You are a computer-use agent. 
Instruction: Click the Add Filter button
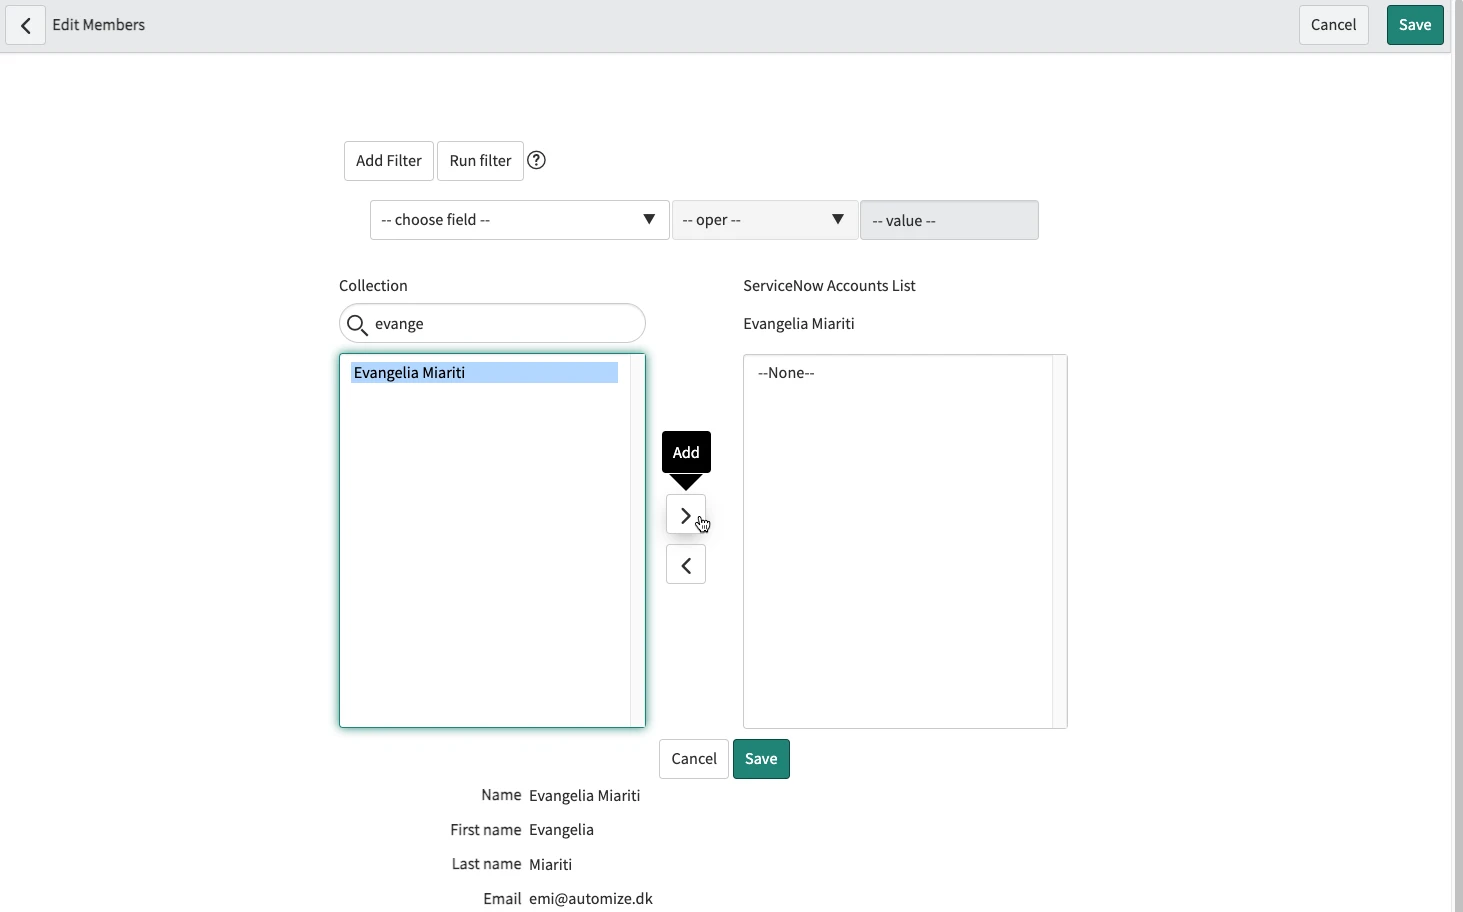[x=388, y=160]
